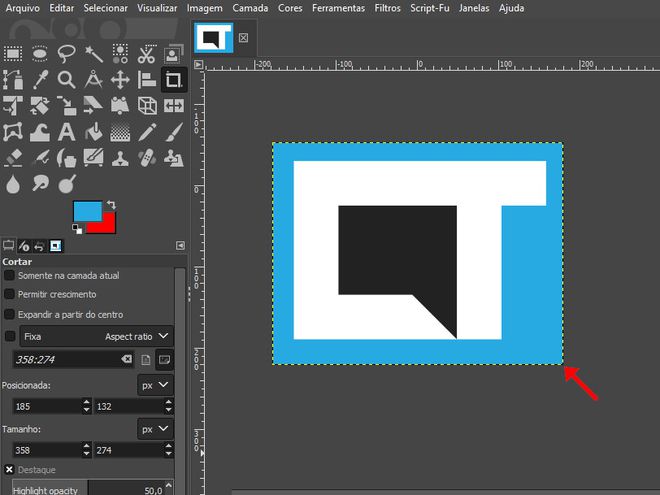Tick the Fixa aspect ratio checkbox
660x495 pixels.
point(10,336)
